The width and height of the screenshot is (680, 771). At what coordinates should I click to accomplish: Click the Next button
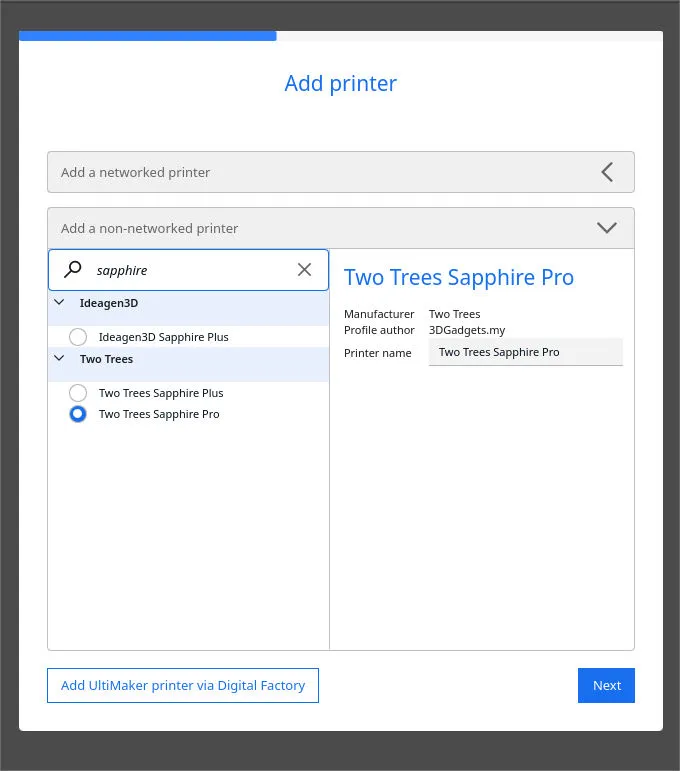(606, 685)
